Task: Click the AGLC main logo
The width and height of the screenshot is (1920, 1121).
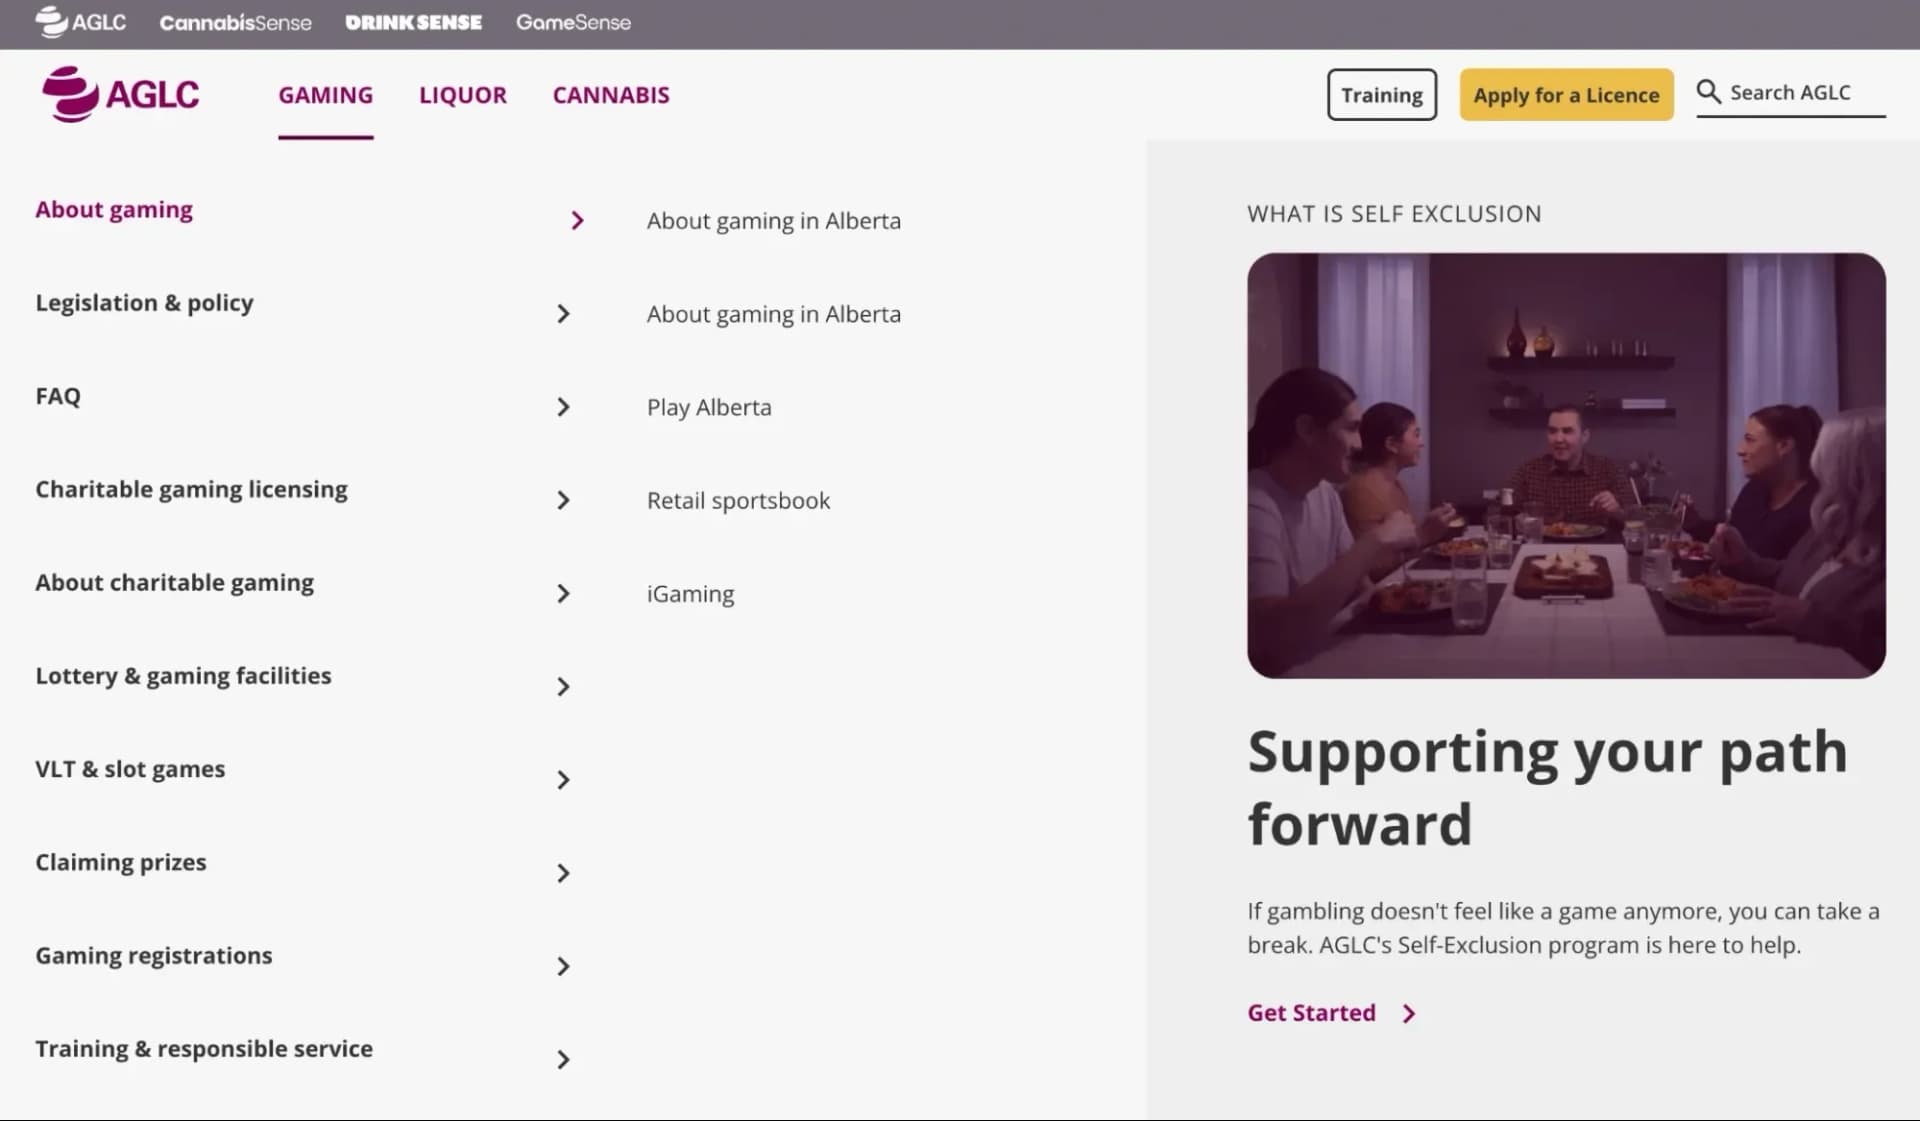Action: 120,94
